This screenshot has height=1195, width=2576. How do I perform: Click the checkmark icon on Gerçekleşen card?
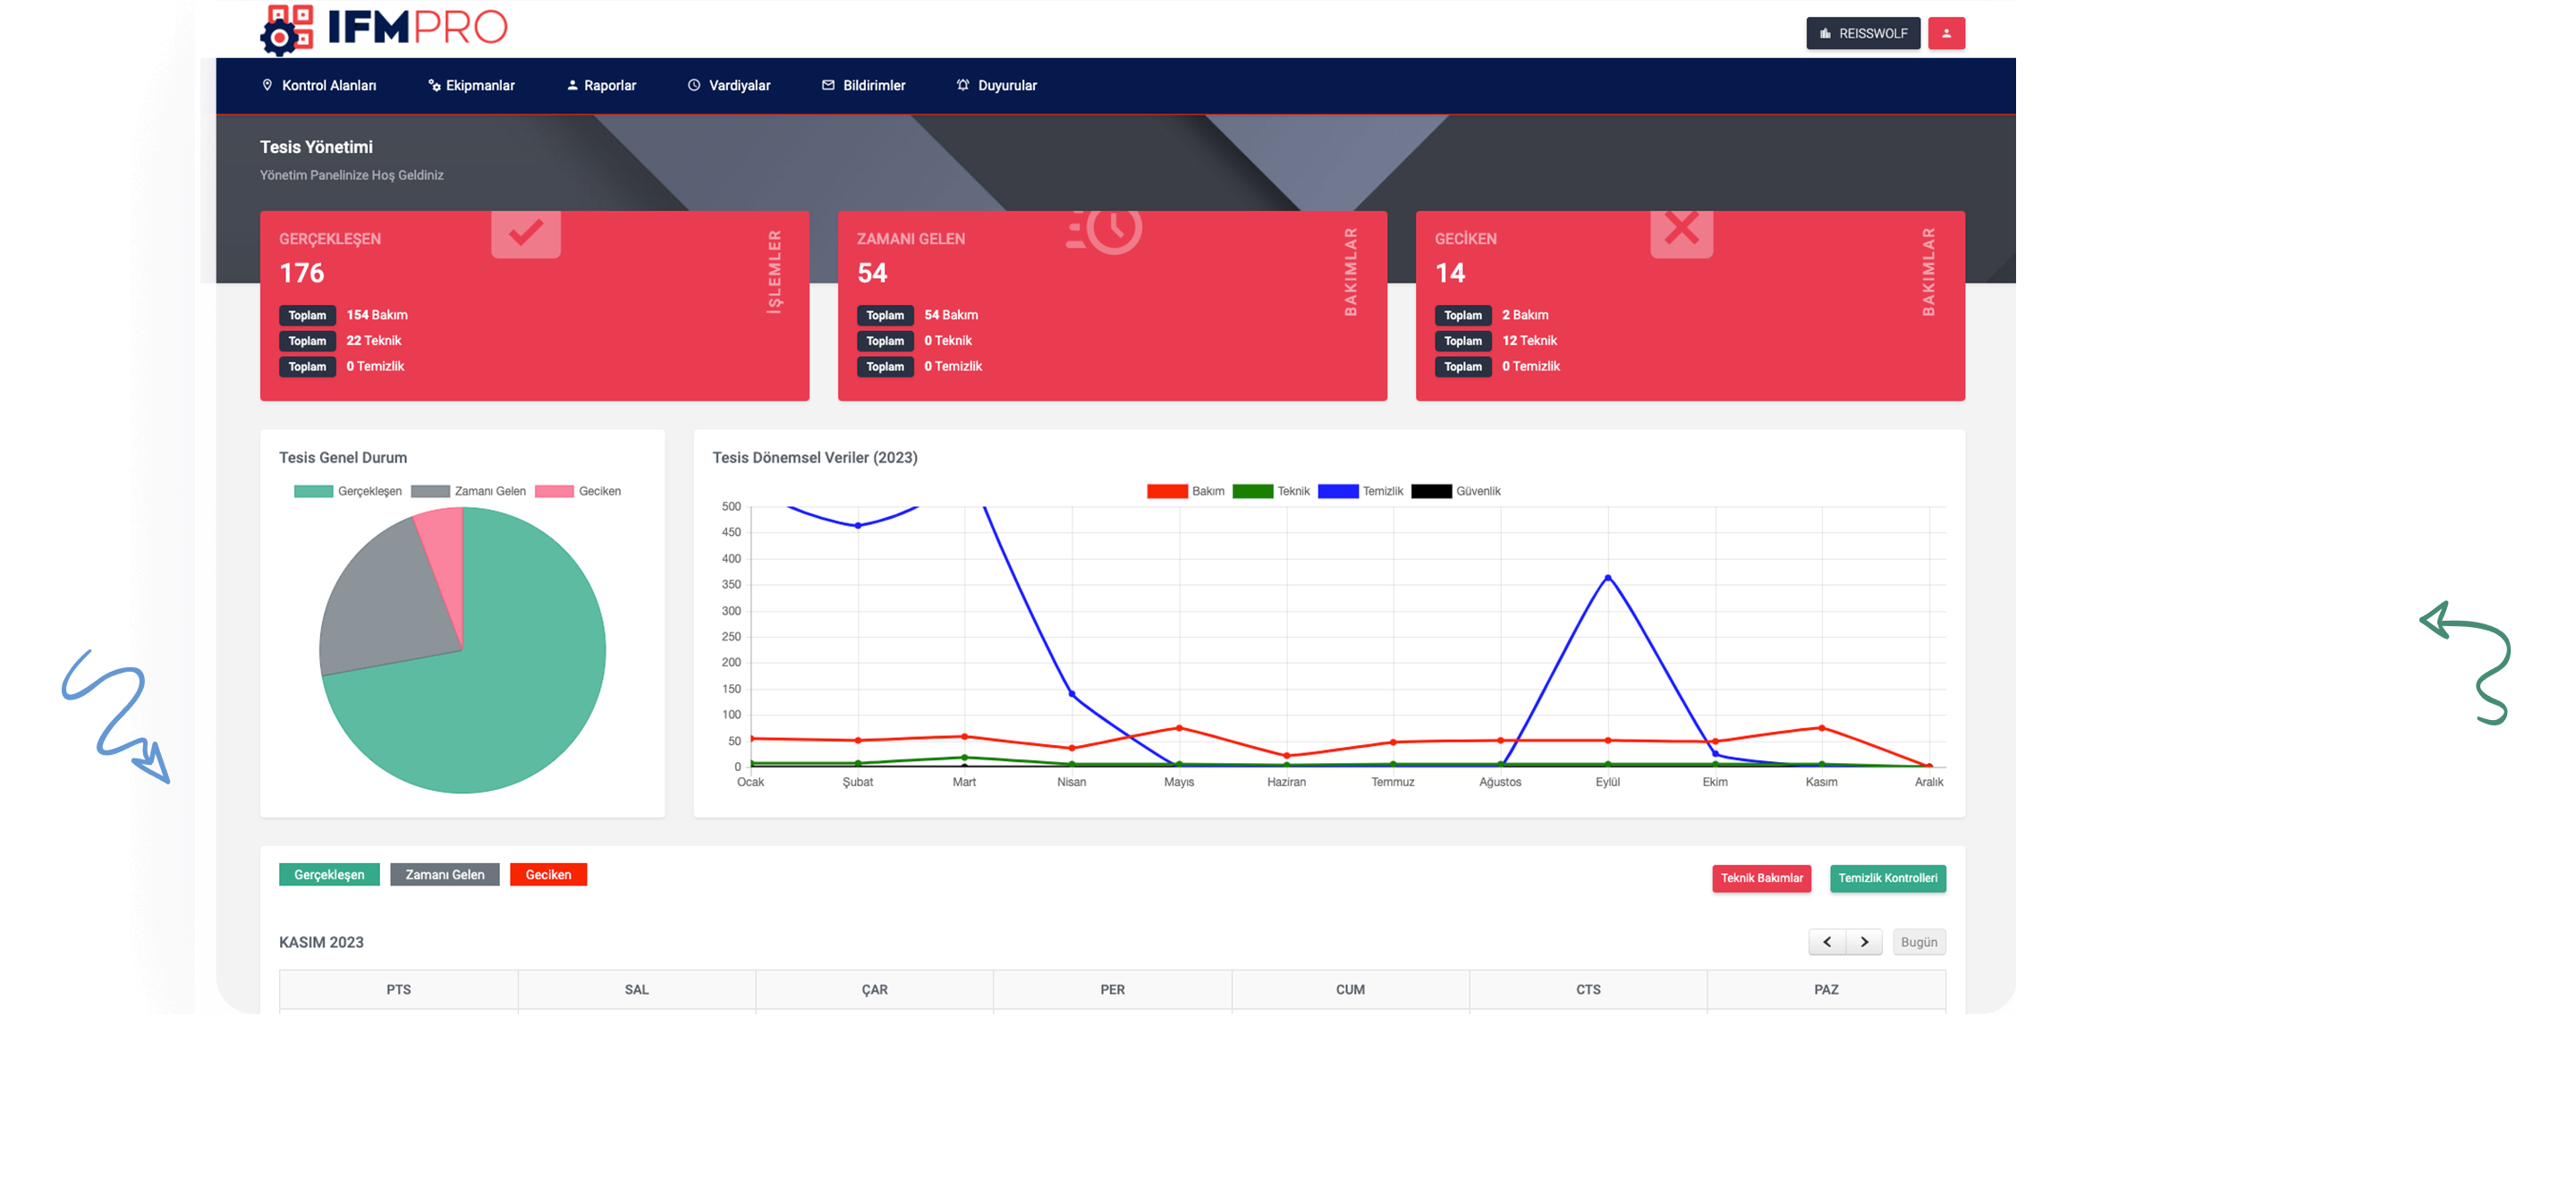525,233
